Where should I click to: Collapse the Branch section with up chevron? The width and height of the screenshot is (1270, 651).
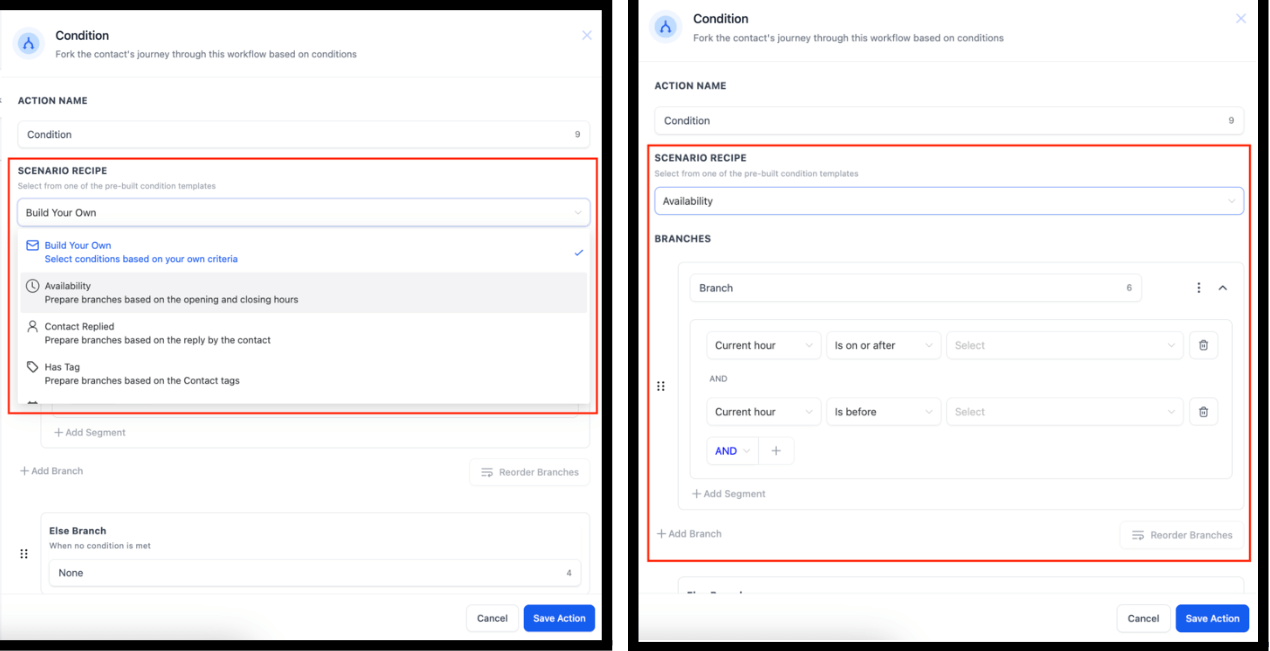[1222, 288]
